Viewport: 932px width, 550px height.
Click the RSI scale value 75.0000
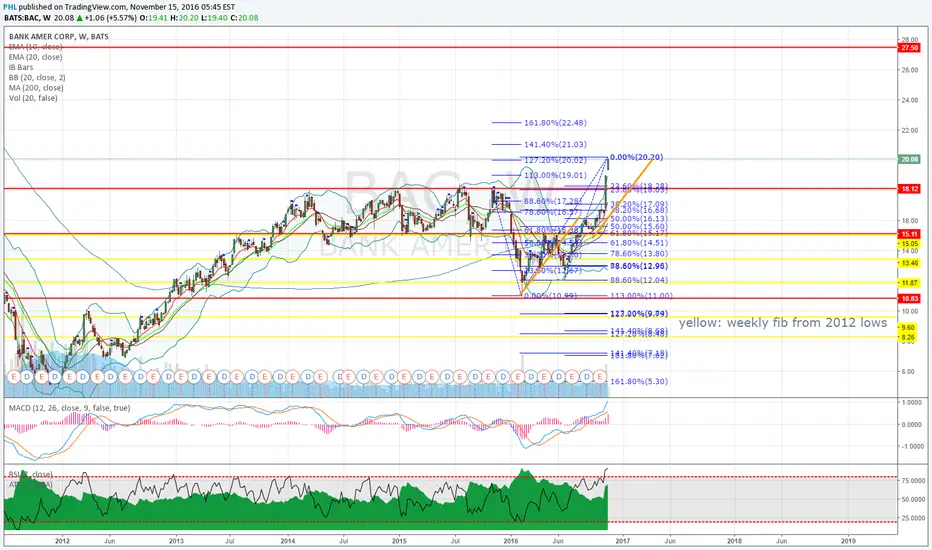point(913,480)
